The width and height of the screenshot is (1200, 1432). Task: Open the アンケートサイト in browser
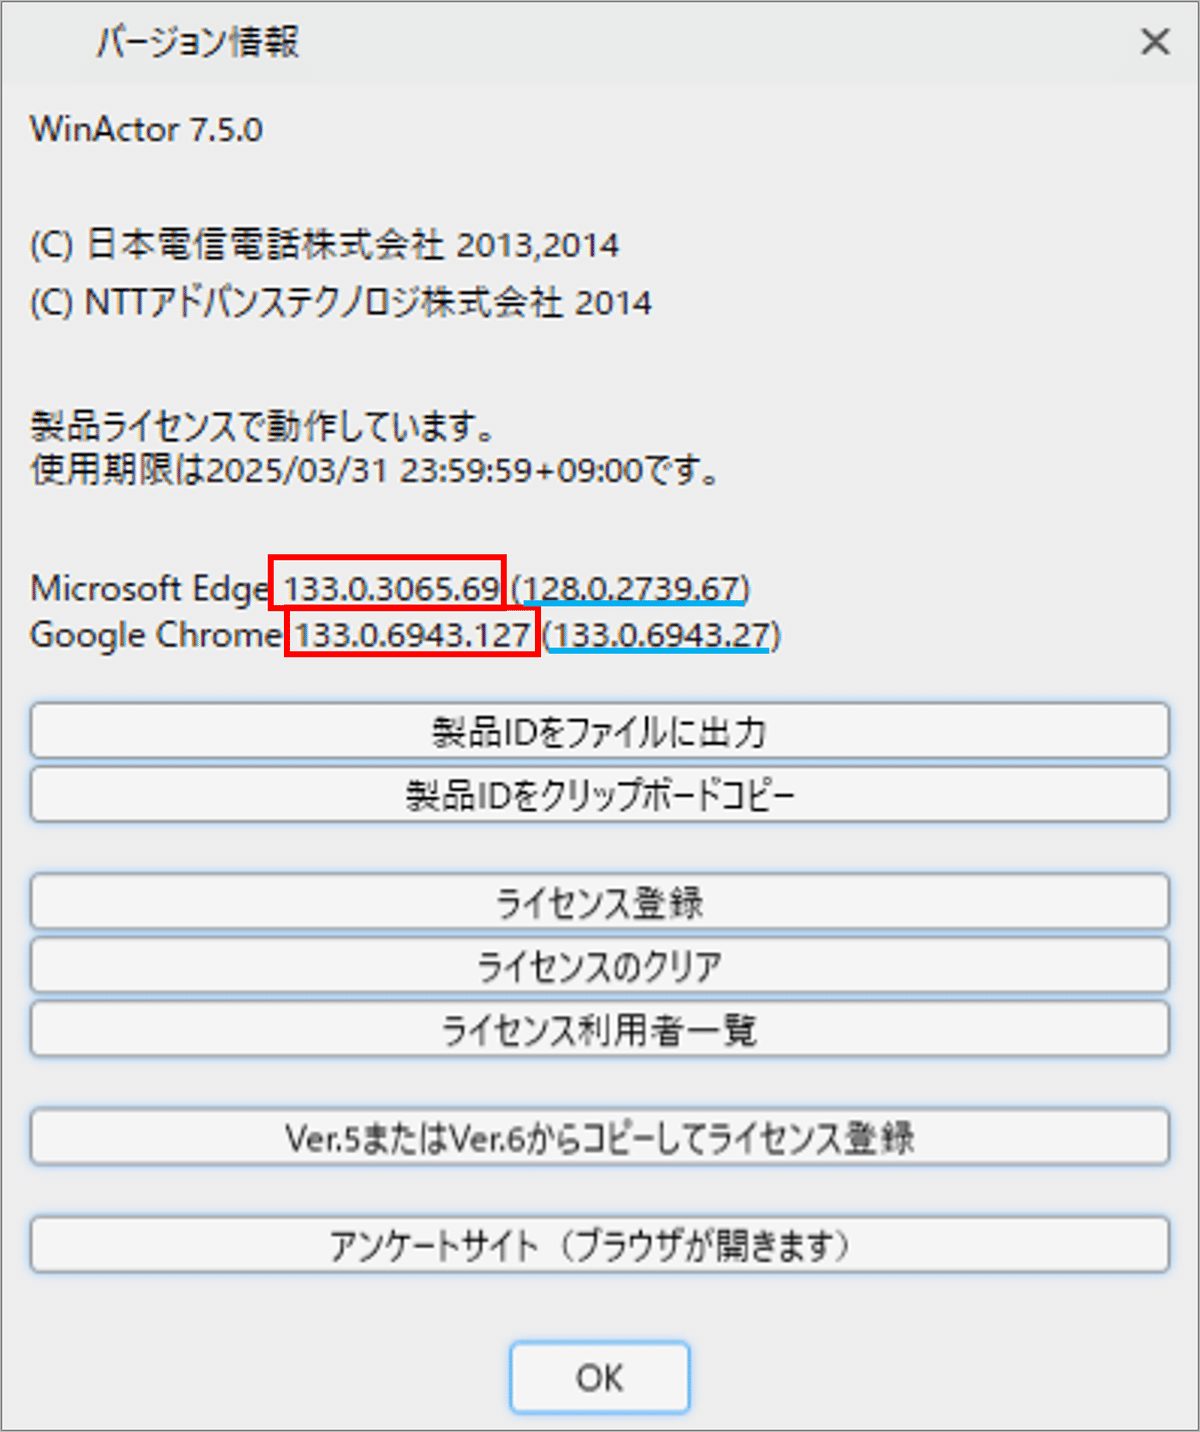(x=598, y=1245)
